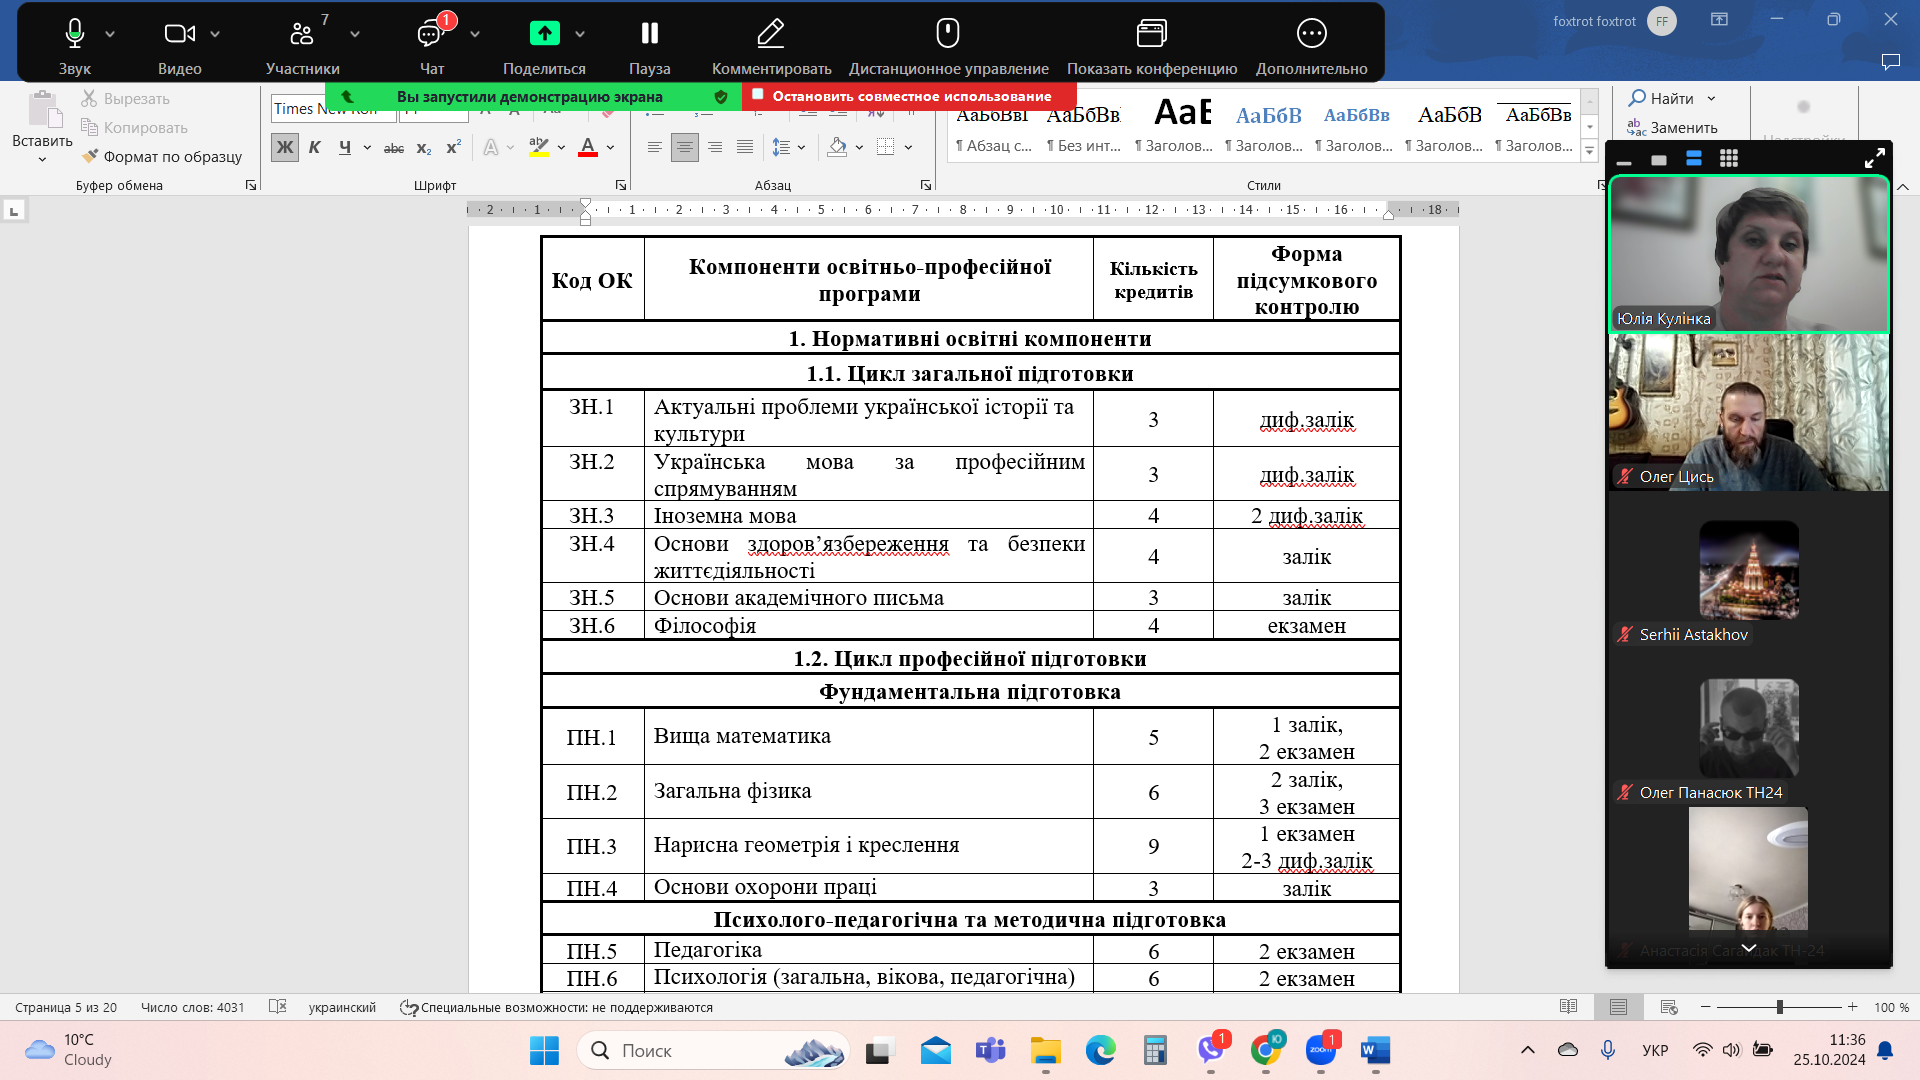Click the Найти find button
This screenshot has width=1920, height=1080.
point(1661,98)
